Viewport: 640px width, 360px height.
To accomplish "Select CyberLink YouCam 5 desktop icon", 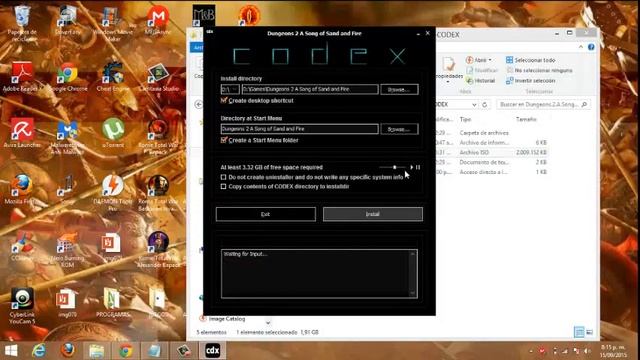I will pos(22,306).
